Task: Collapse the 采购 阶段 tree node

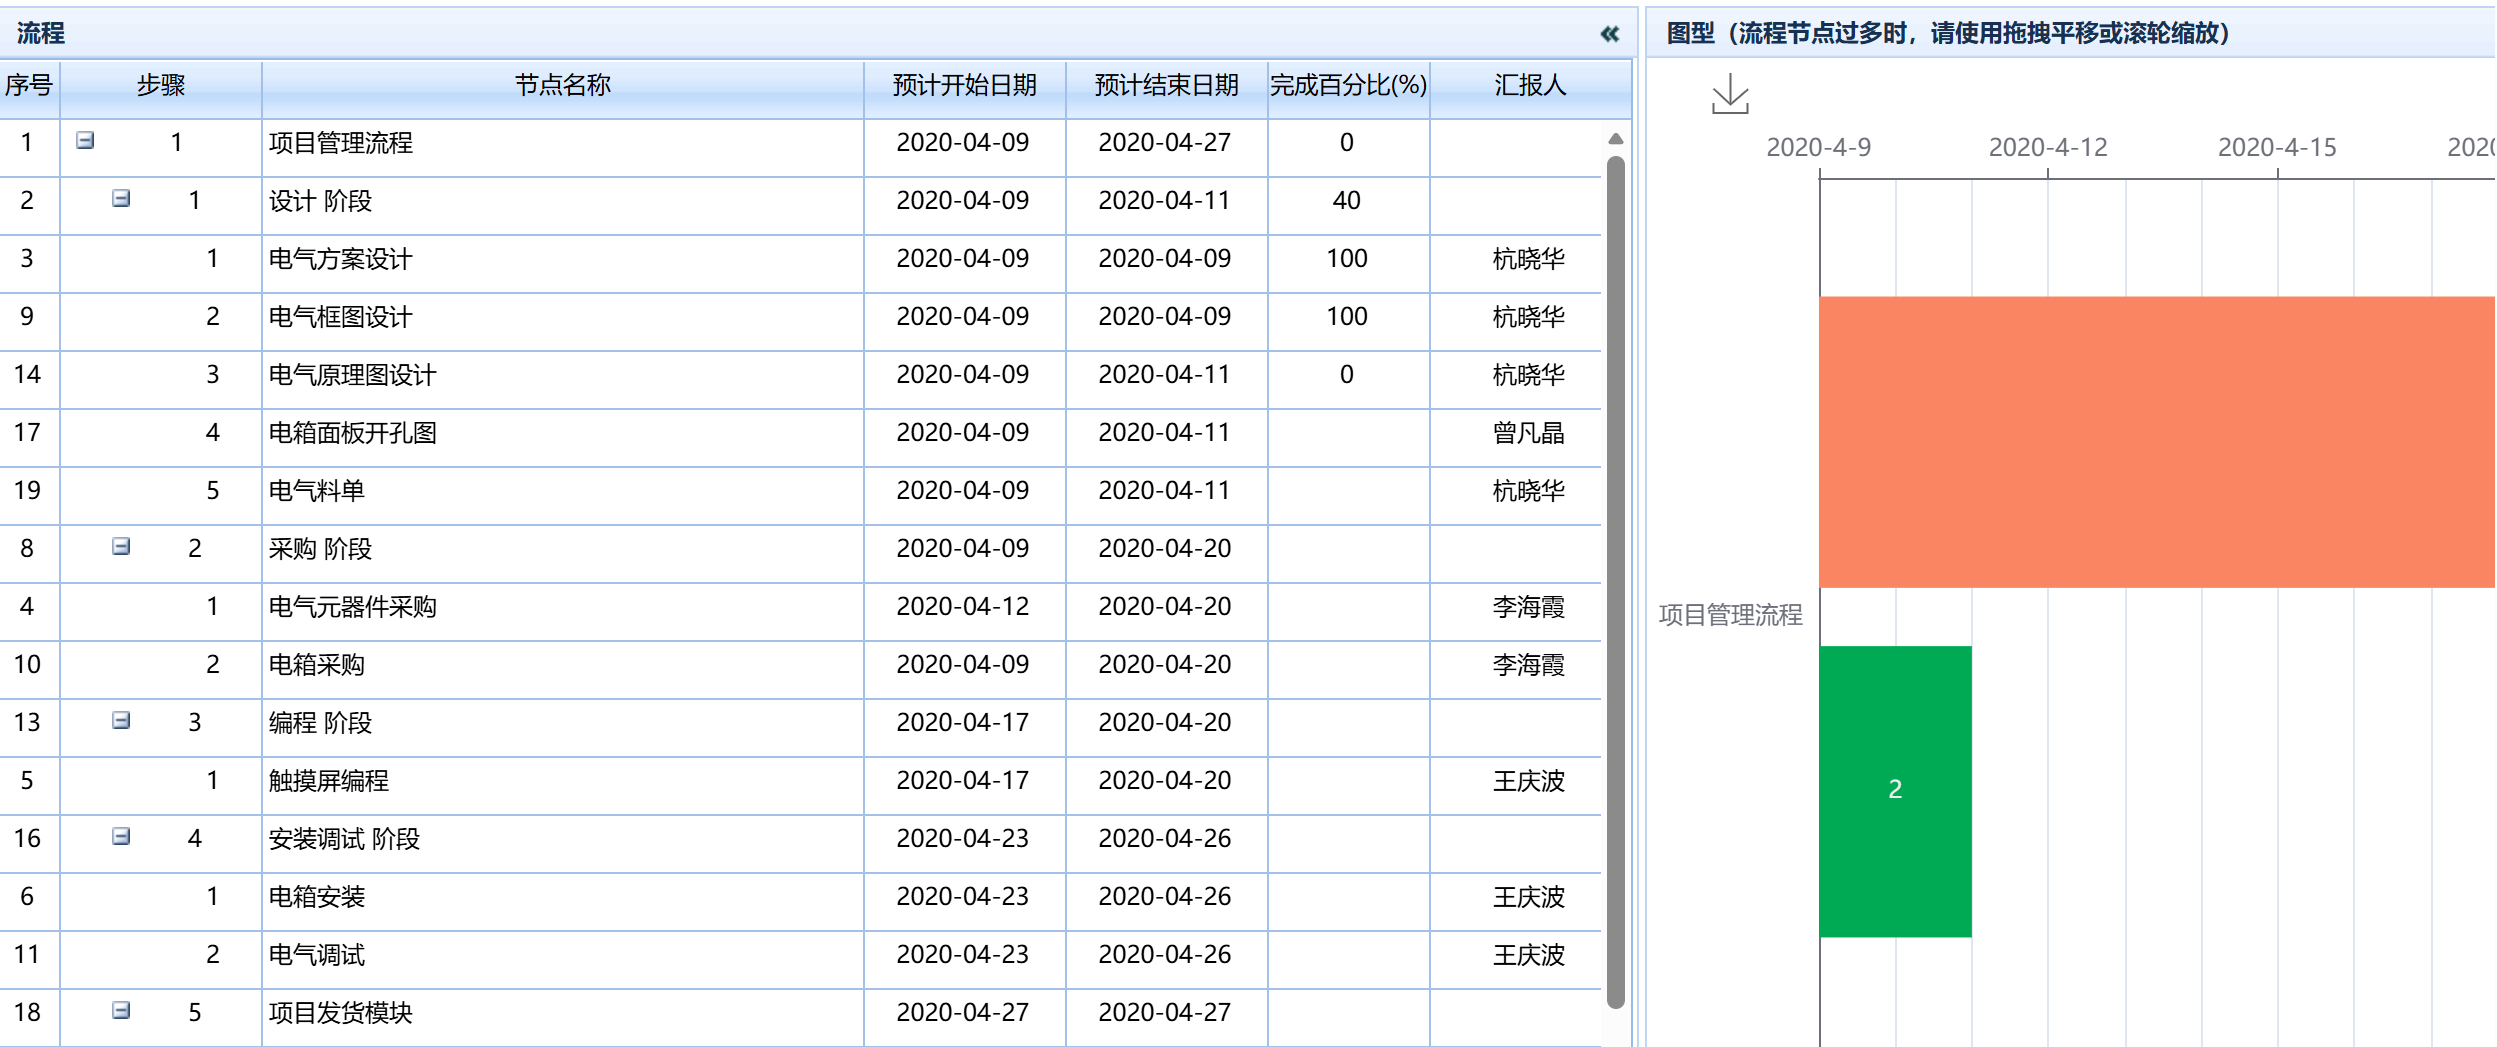Action: [121, 547]
